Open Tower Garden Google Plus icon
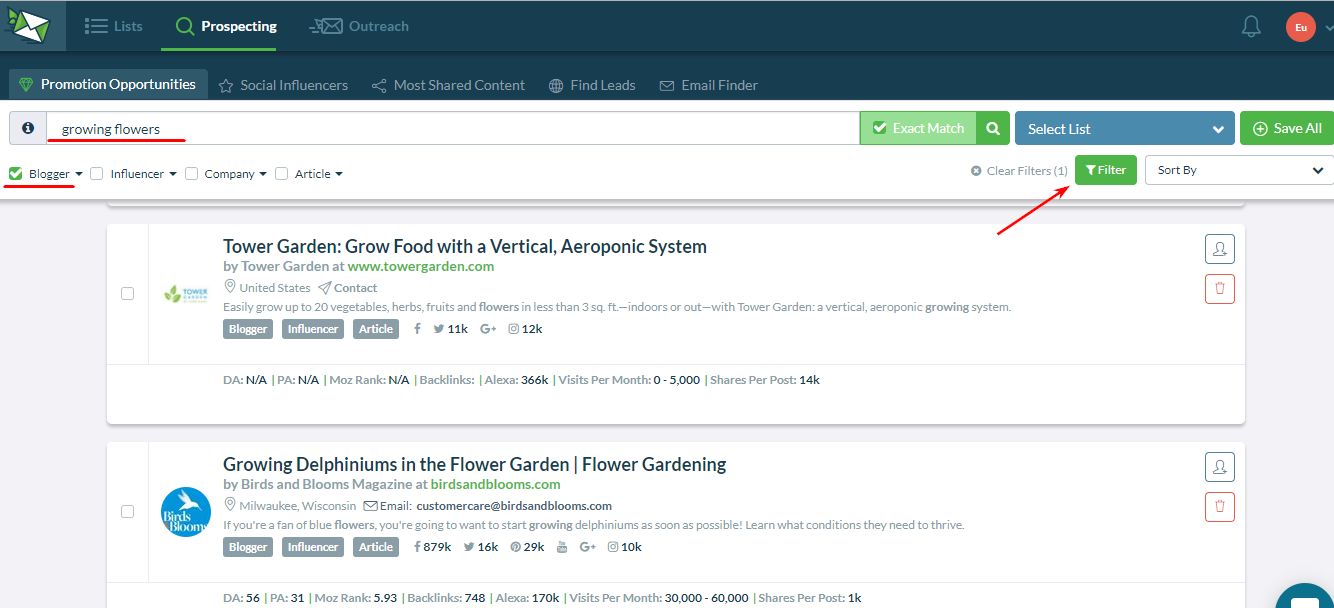Viewport: 1334px width, 608px height. point(488,329)
